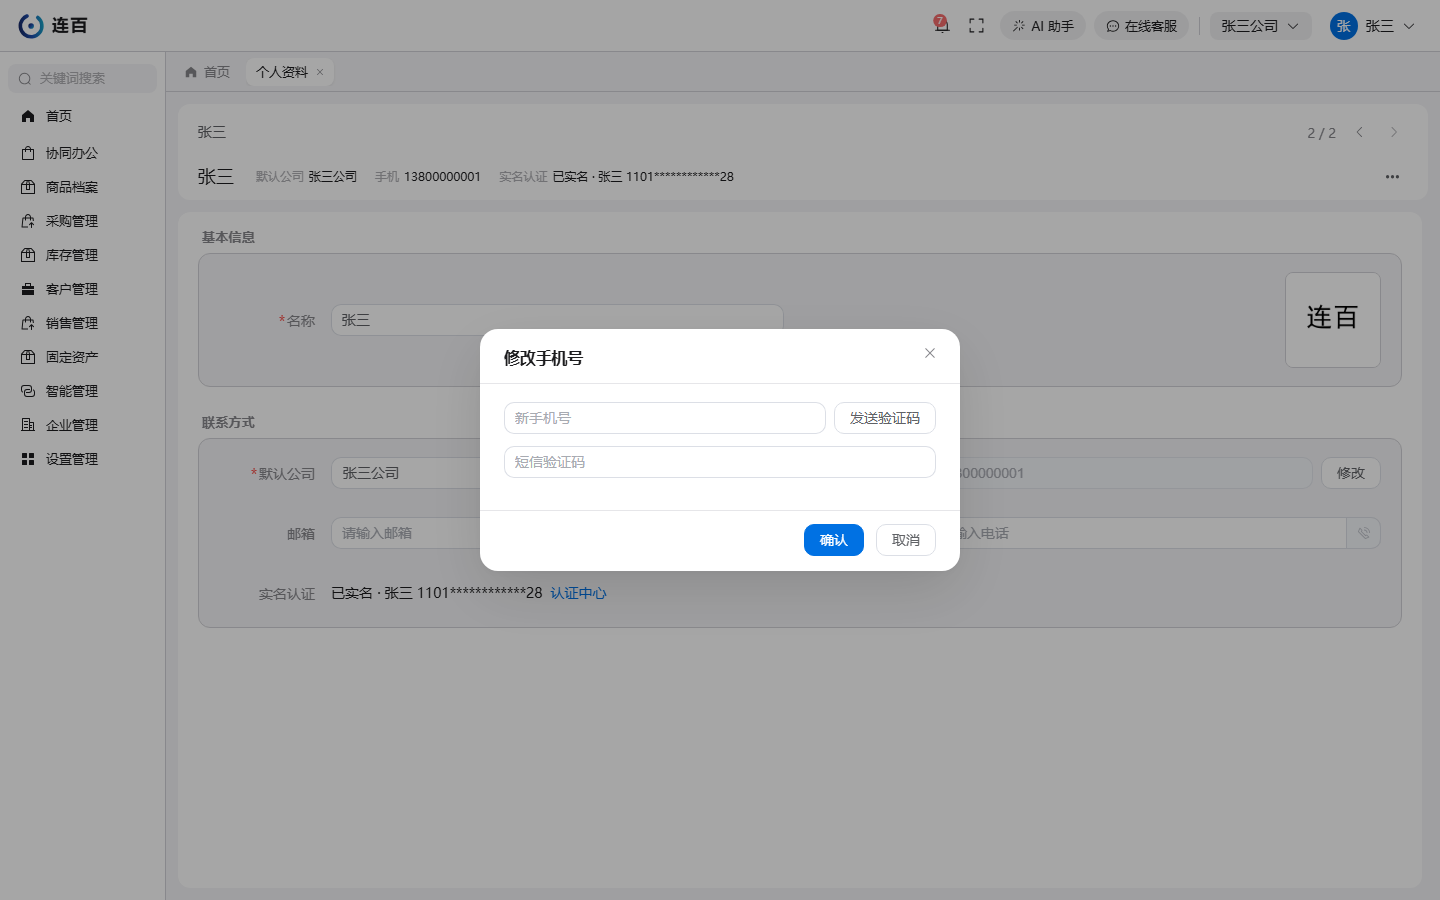Open 在线客服 support chat

(1141, 26)
